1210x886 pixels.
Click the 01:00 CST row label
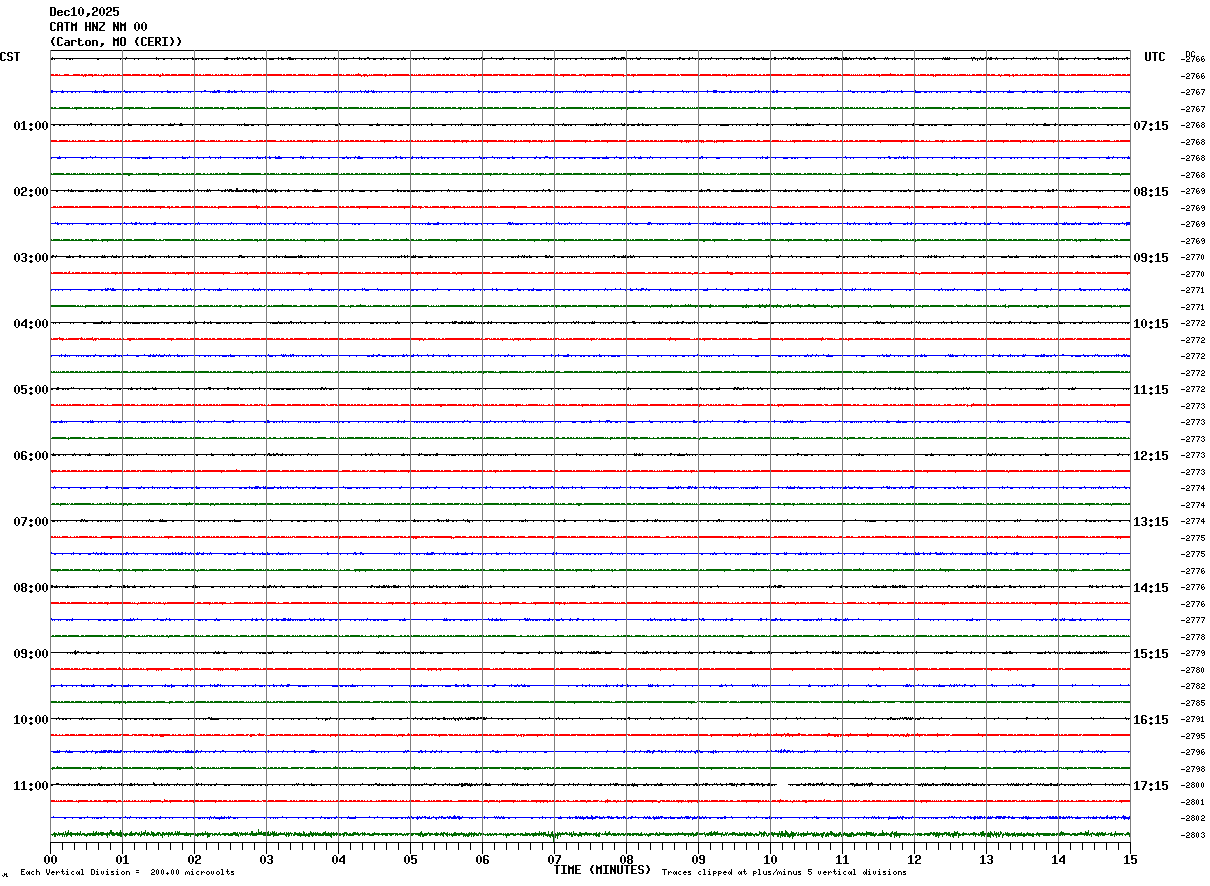[31, 126]
